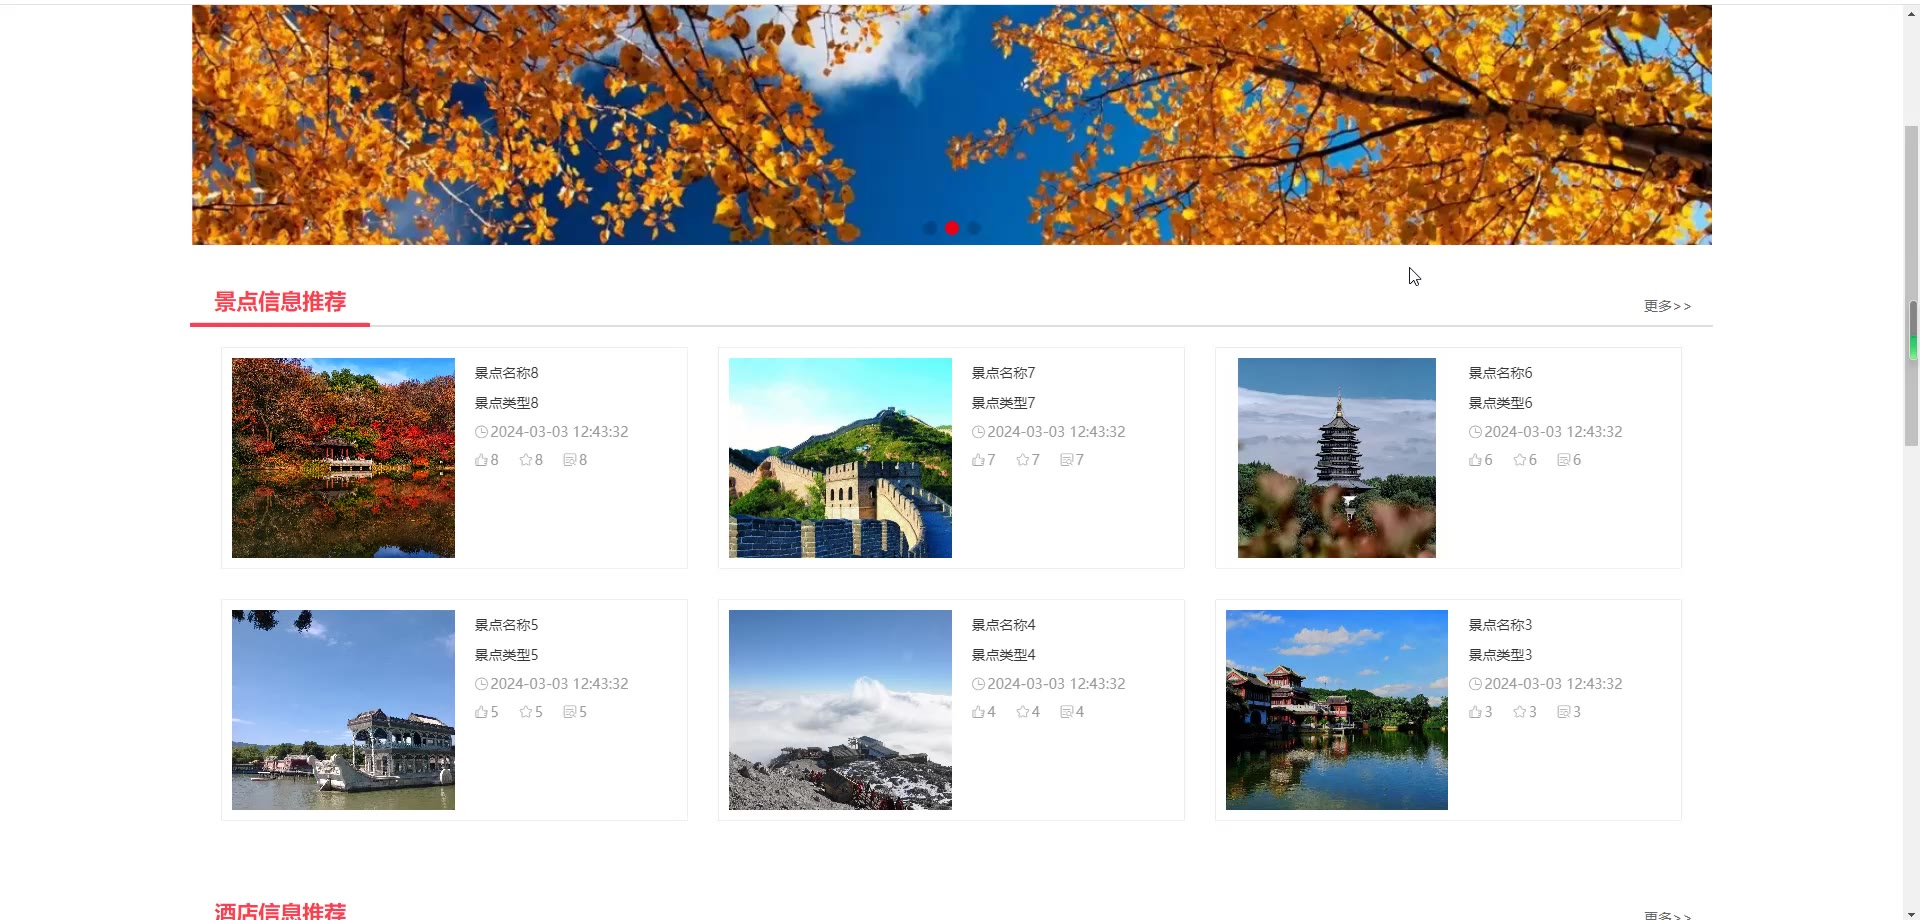Click the 景点类型8 label
This screenshot has height=920, width=1920.
click(x=506, y=403)
